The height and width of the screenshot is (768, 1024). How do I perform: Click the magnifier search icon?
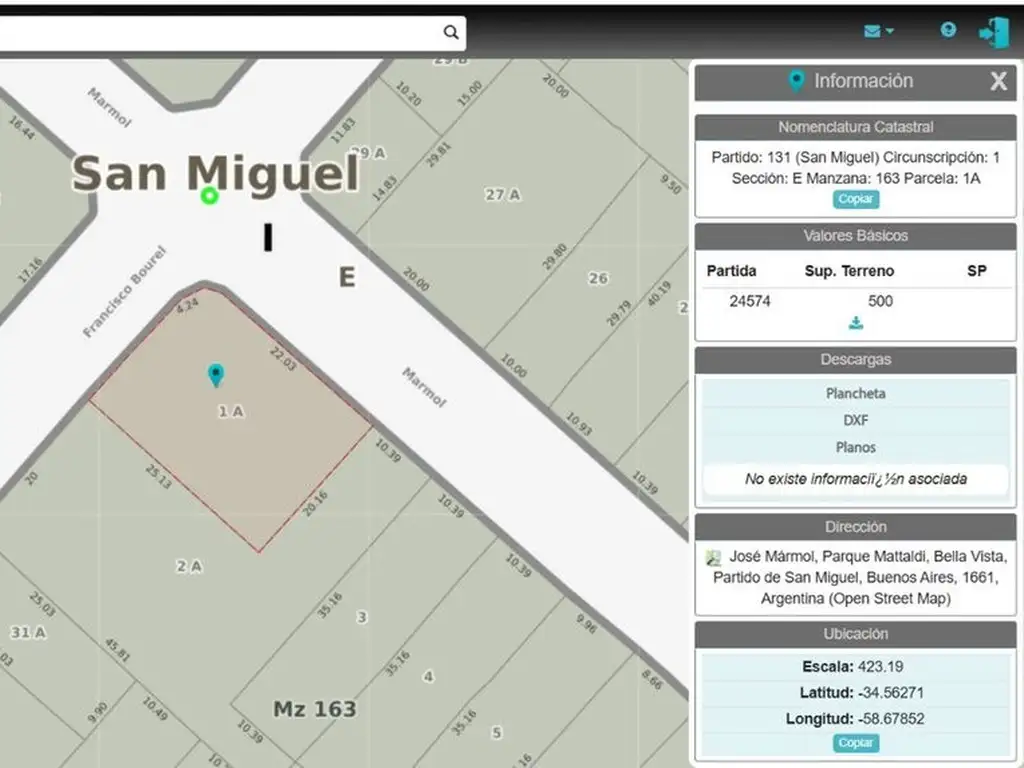451,32
